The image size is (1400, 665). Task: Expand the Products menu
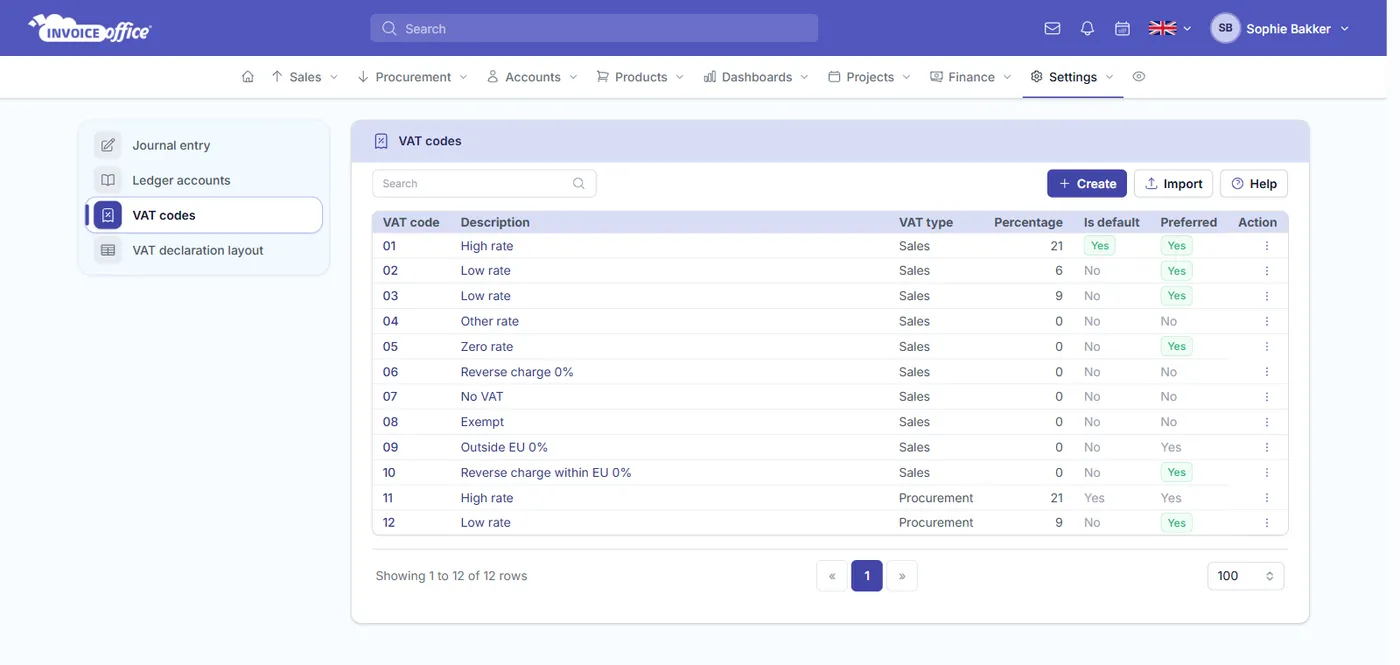click(640, 77)
